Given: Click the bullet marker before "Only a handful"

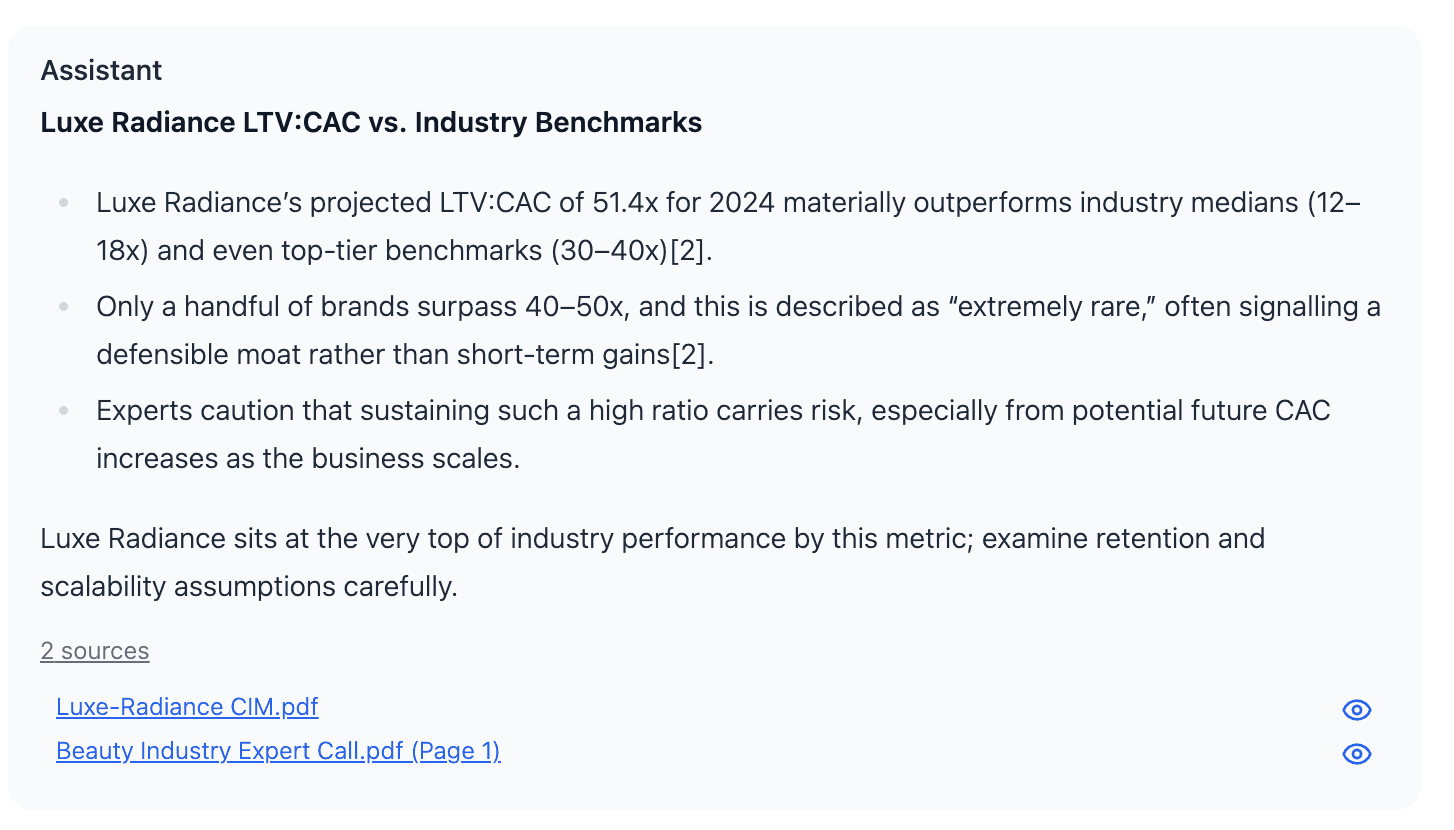Looking at the screenshot, I should click(64, 307).
